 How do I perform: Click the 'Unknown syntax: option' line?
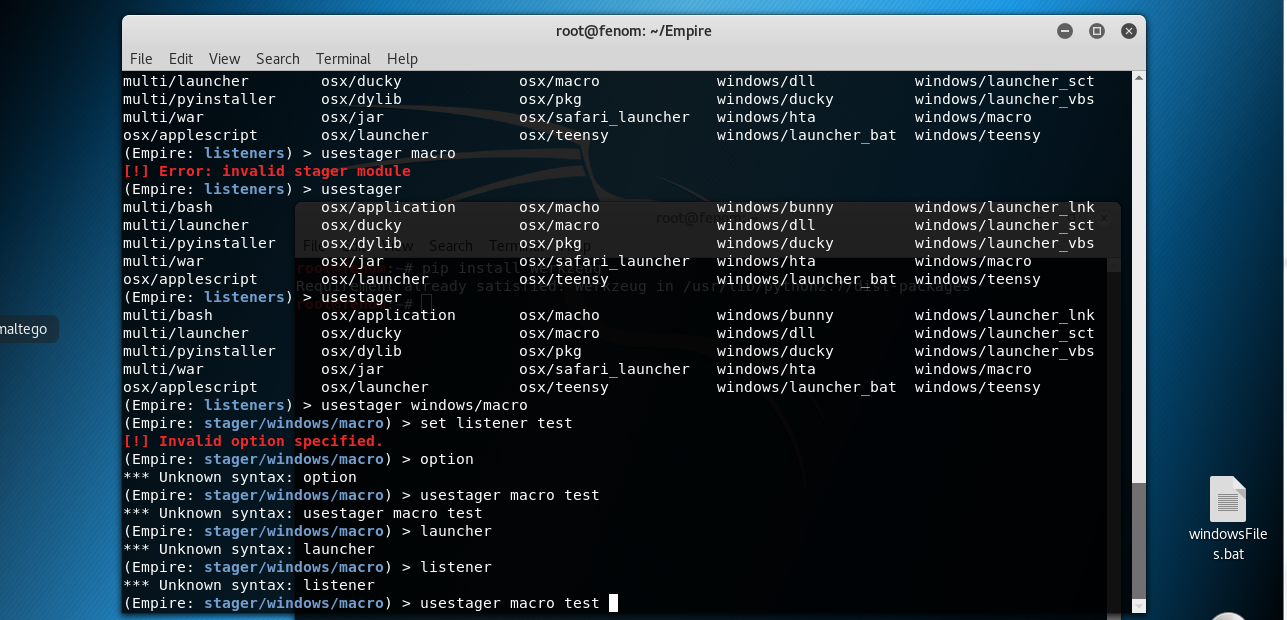[240, 477]
